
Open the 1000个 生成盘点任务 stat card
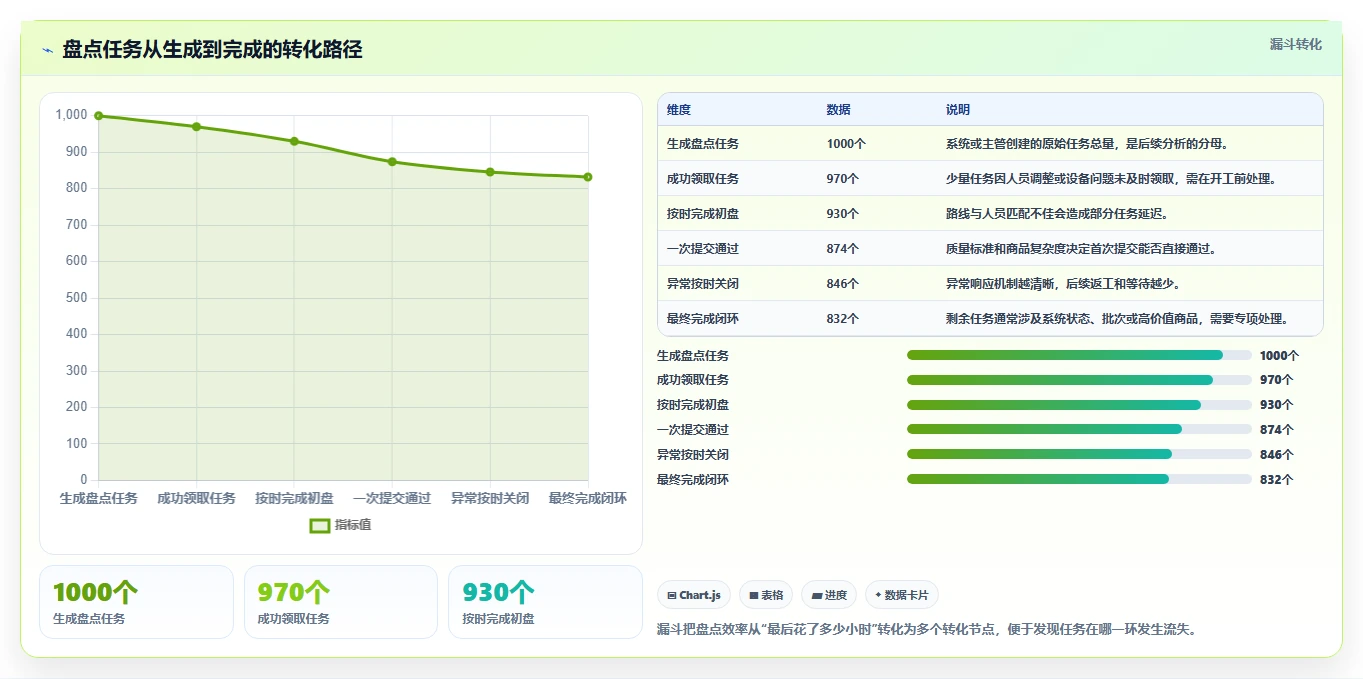(x=136, y=602)
